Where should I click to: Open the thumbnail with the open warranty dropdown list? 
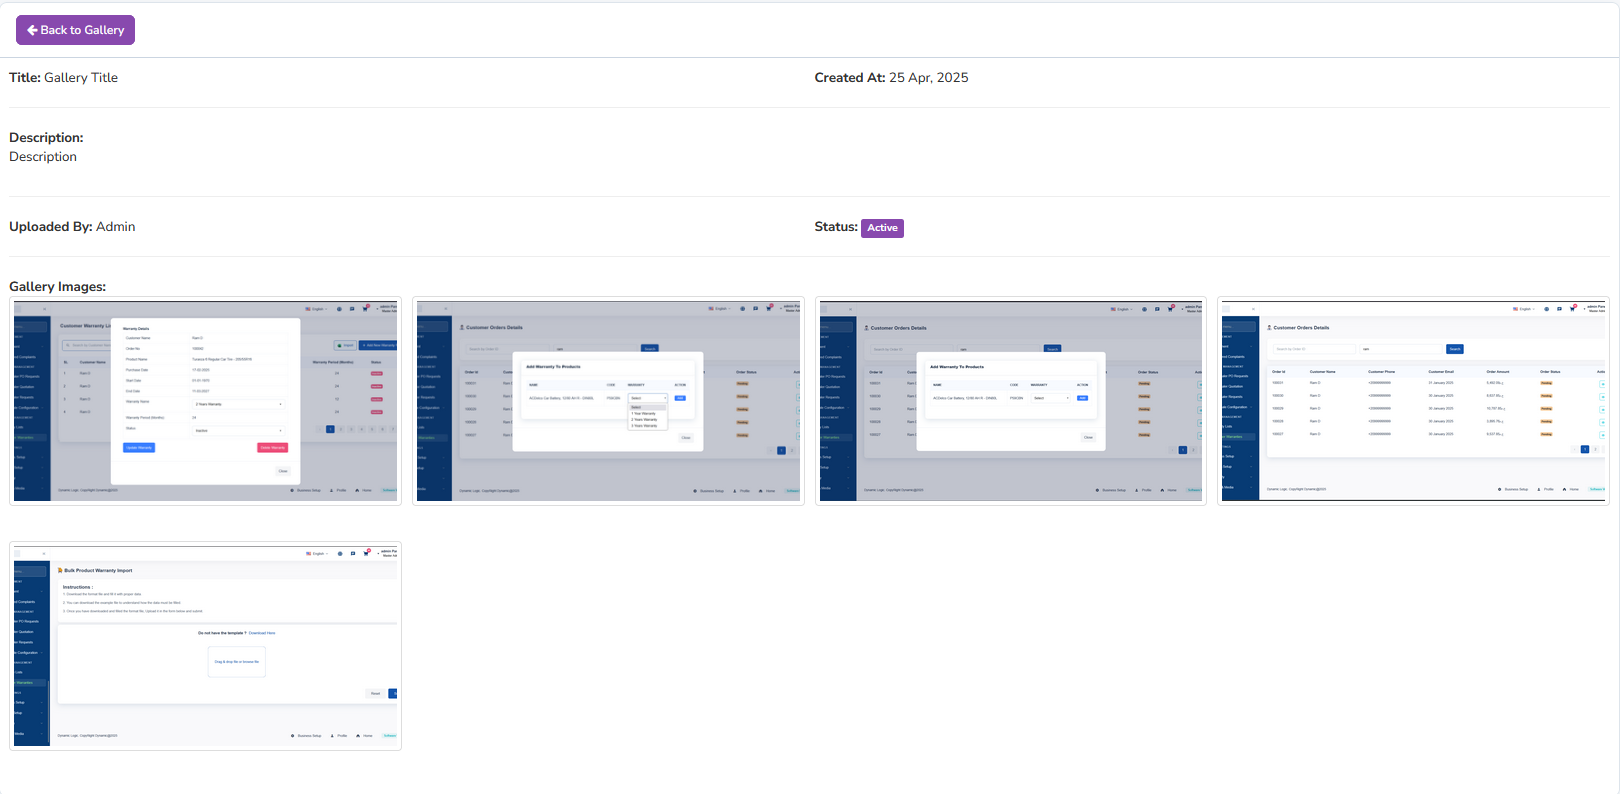tap(608, 401)
